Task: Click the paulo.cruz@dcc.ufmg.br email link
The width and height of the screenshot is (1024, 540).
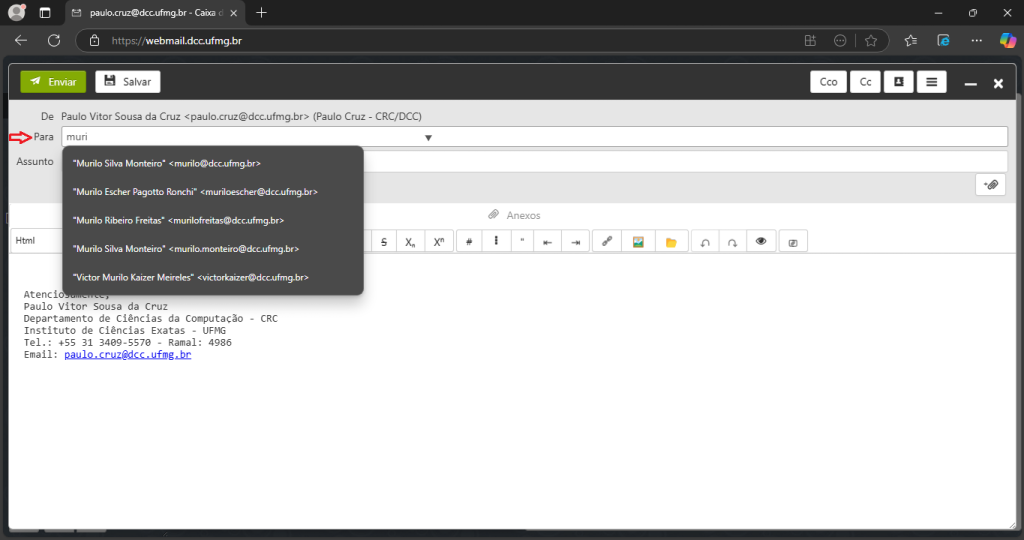Action: click(127, 355)
